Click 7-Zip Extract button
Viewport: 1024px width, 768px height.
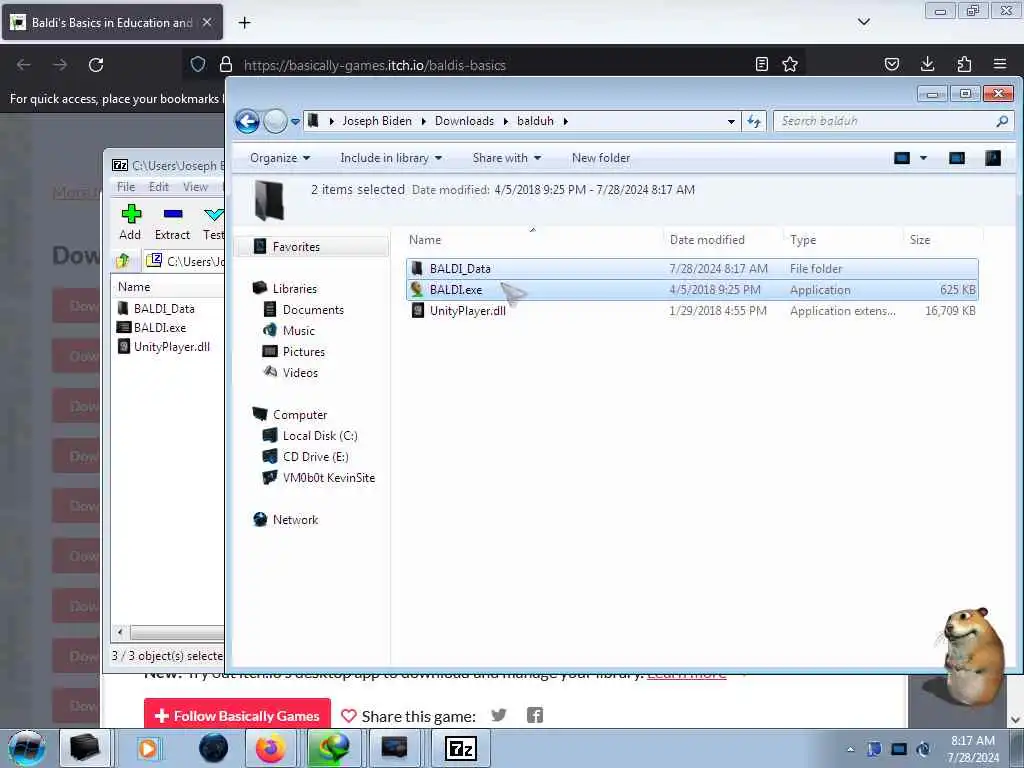[172, 222]
